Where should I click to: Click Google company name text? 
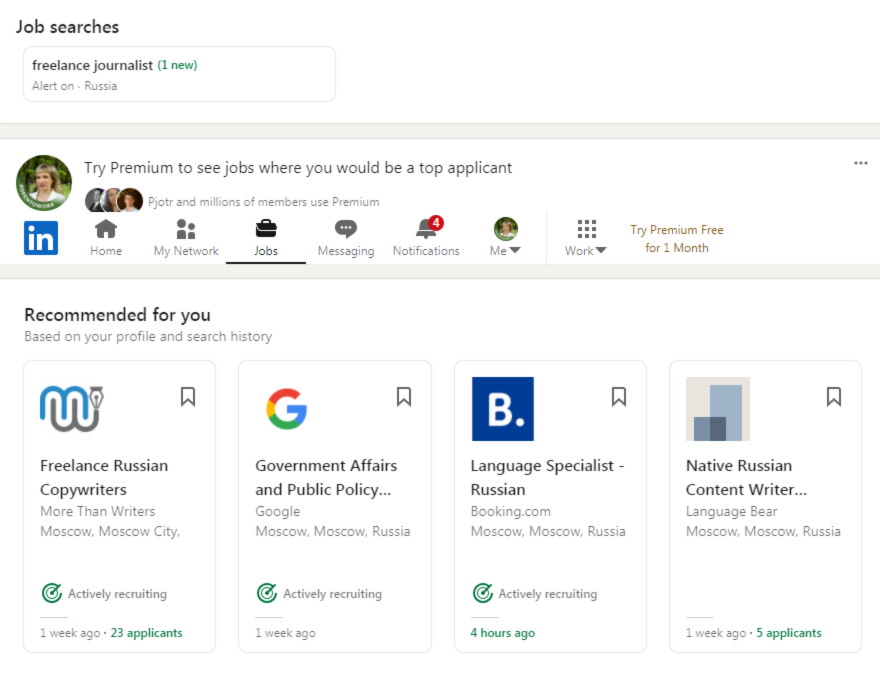point(278,512)
